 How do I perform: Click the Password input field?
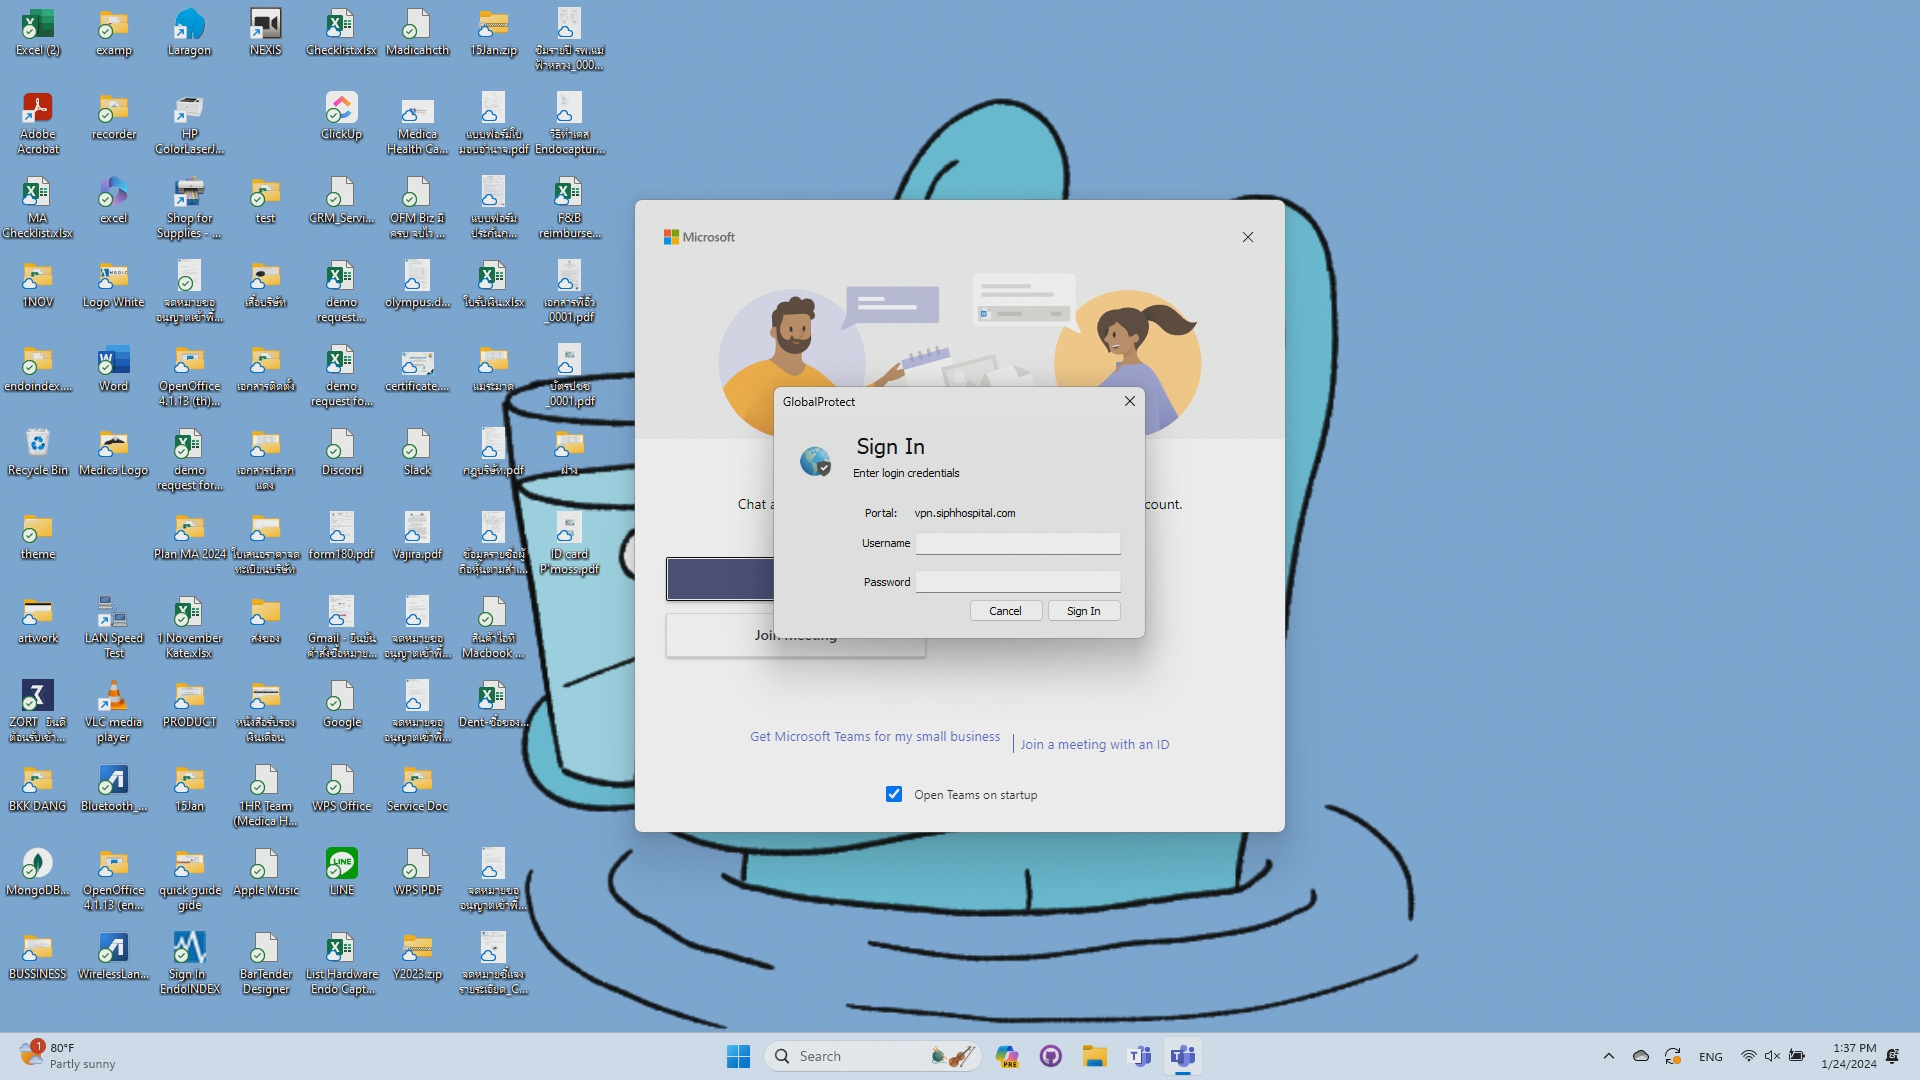point(1018,581)
